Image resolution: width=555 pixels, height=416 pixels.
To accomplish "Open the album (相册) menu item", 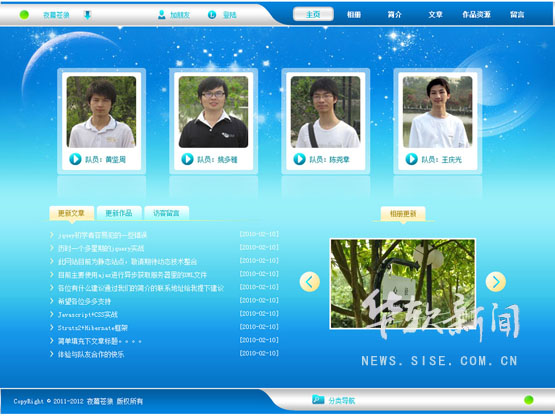I will coord(354,15).
